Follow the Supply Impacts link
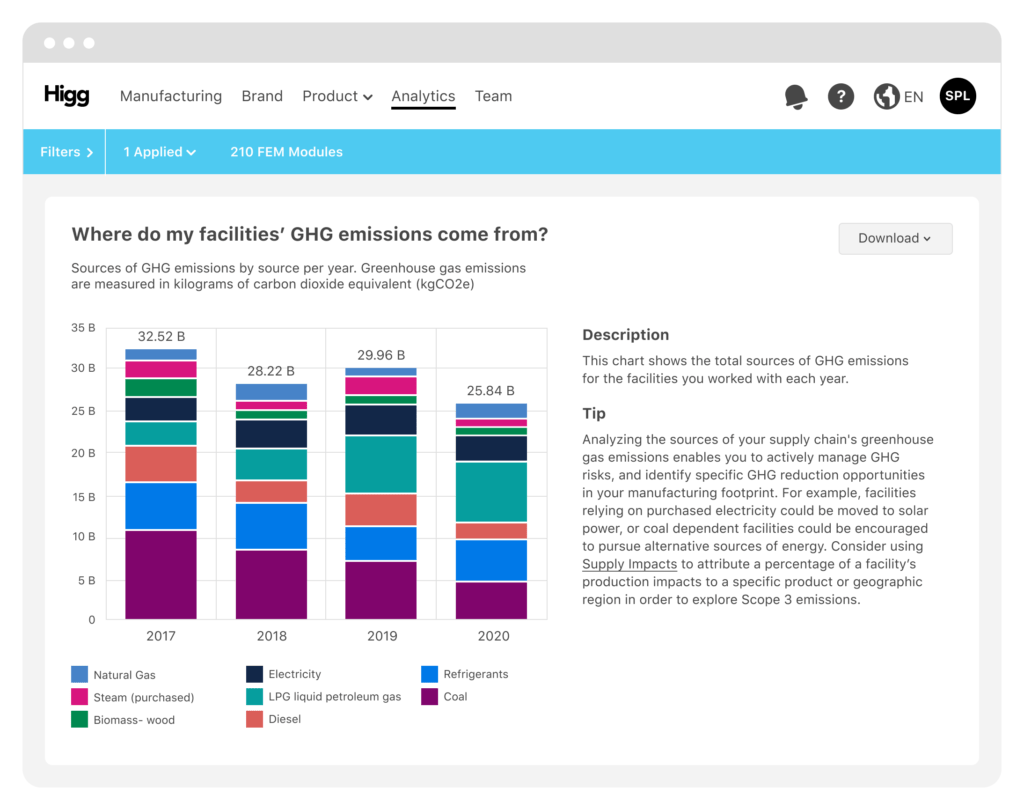 click(x=629, y=564)
